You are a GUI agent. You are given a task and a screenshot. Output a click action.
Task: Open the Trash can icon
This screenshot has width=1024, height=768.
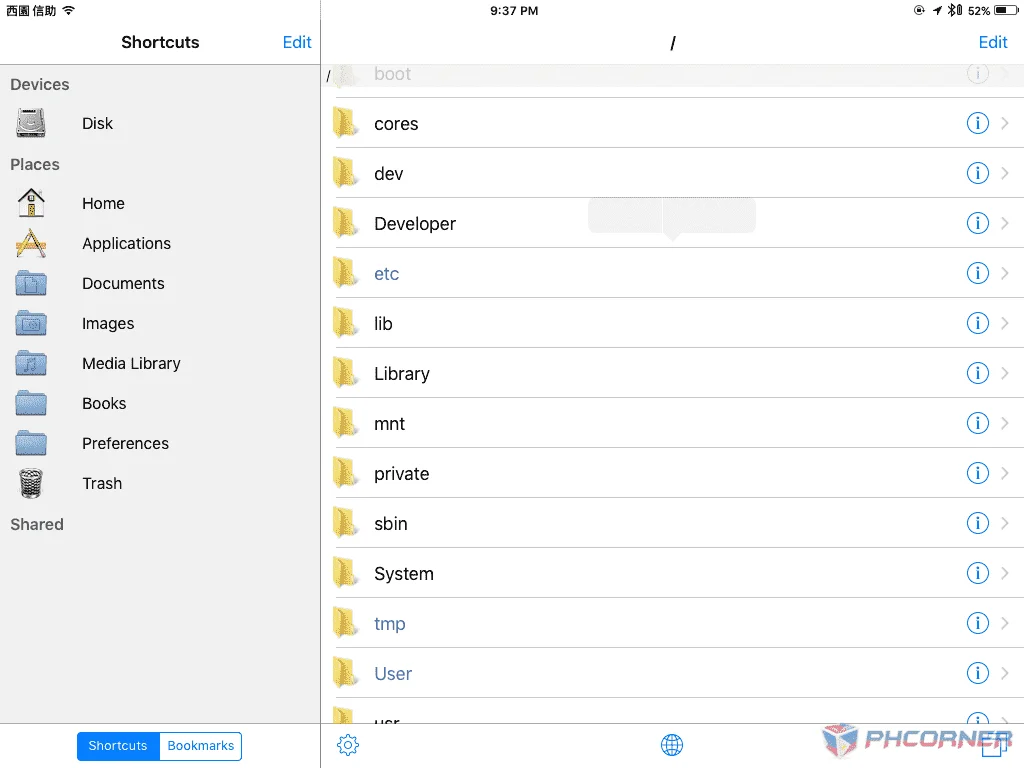point(31,483)
